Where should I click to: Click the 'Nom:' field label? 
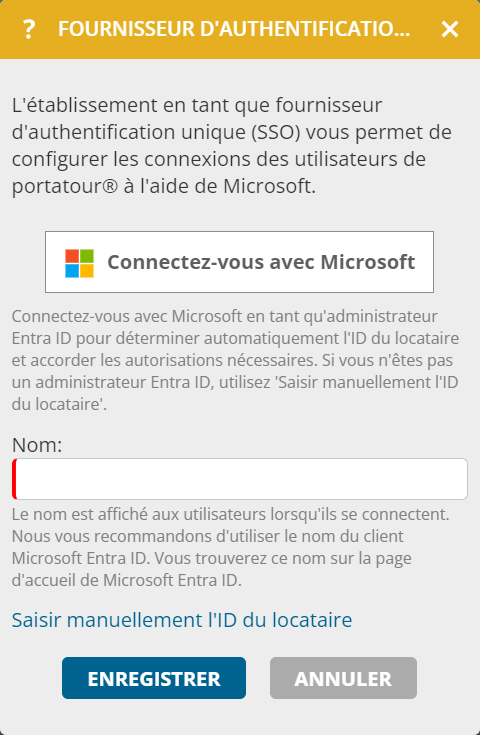point(37,445)
